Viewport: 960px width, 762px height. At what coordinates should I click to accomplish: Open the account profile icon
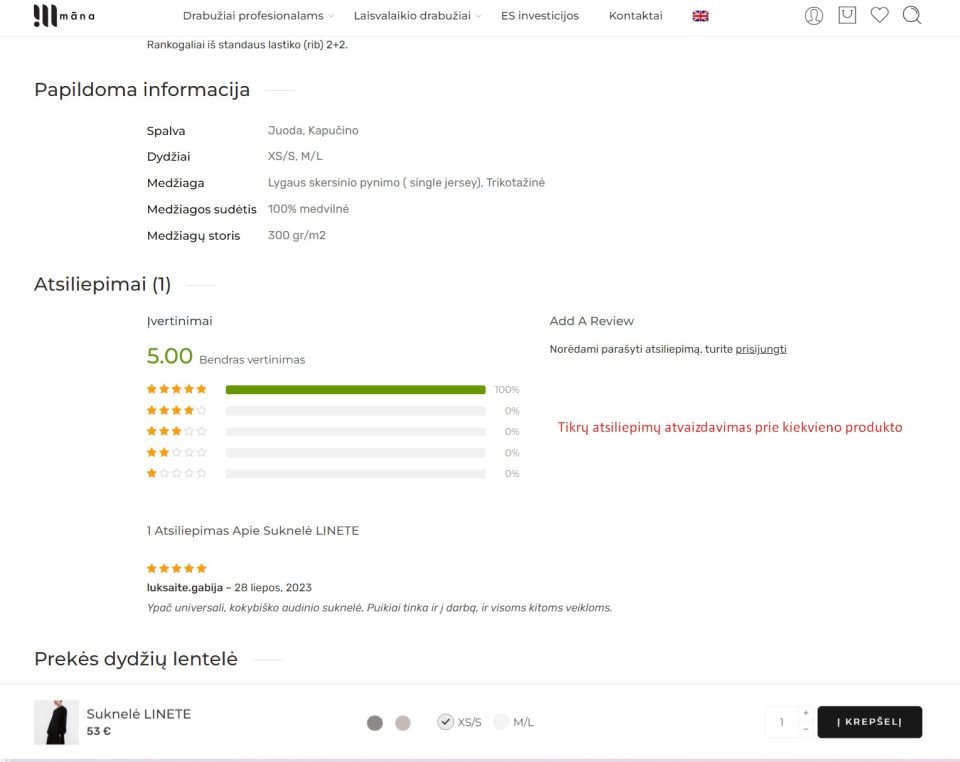[813, 15]
